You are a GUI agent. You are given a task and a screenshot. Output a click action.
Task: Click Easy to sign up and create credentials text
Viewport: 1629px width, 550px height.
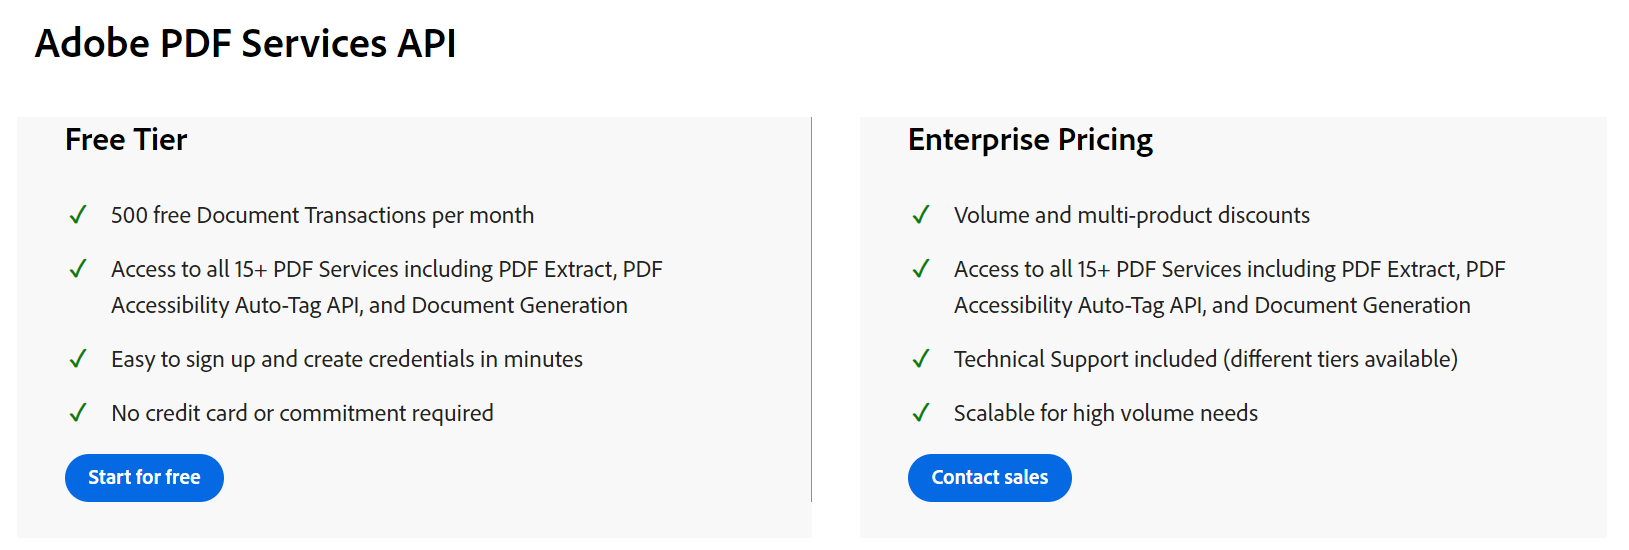pyautogui.click(x=346, y=360)
